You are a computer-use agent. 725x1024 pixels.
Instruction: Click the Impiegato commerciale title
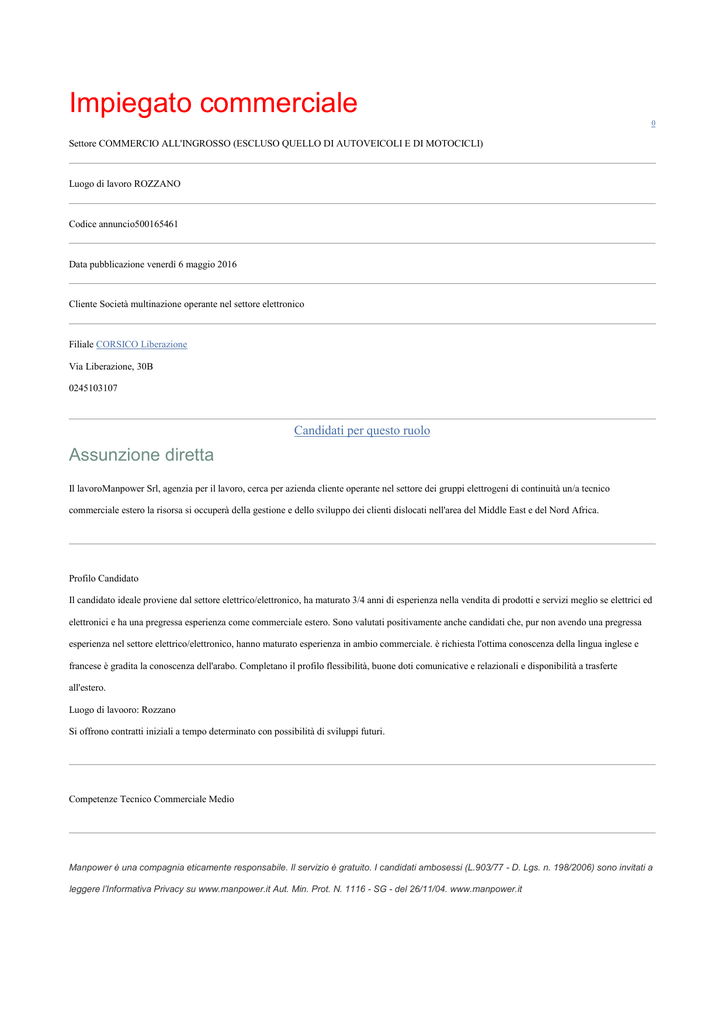pyautogui.click(x=213, y=103)
